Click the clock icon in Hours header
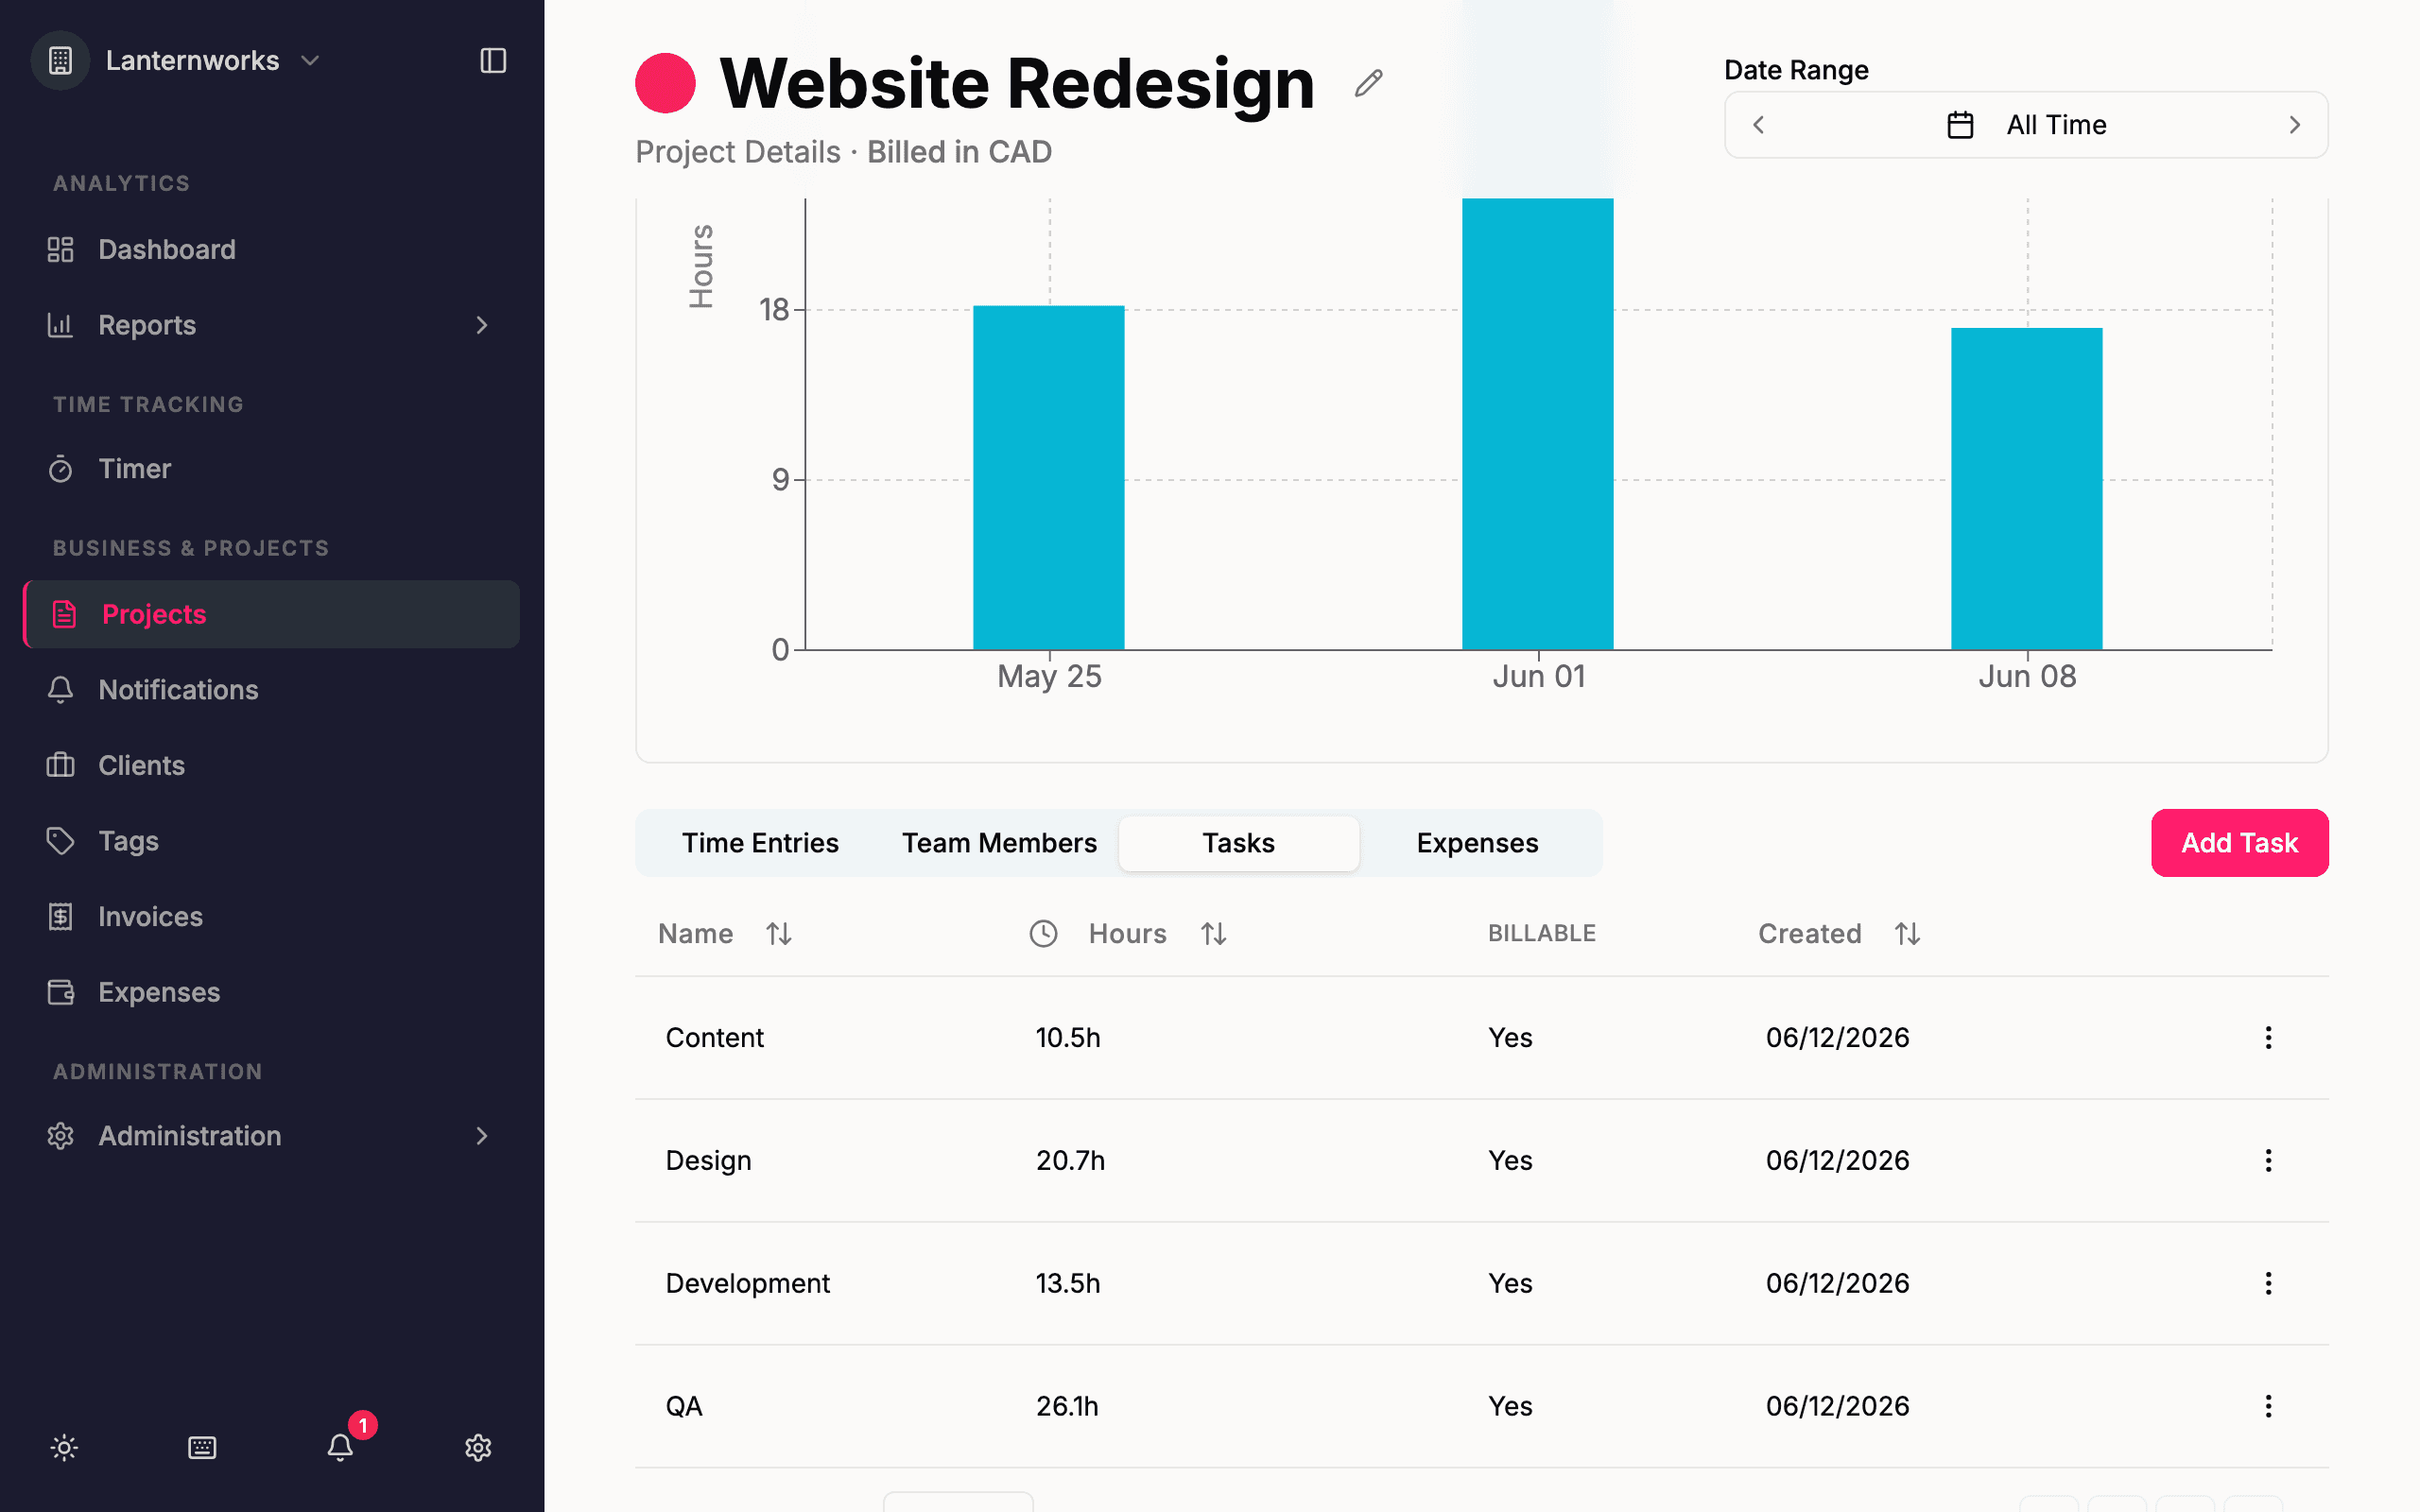The width and height of the screenshot is (2420, 1512). tap(1043, 934)
